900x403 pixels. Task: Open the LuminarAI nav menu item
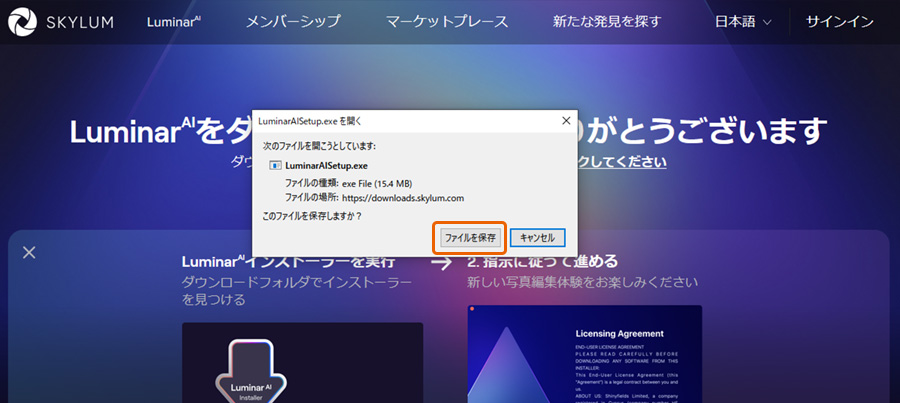click(x=174, y=22)
